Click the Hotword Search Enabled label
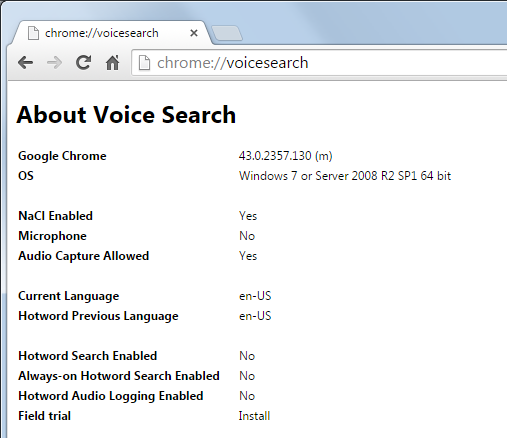 pyautogui.click(x=88, y=356)
